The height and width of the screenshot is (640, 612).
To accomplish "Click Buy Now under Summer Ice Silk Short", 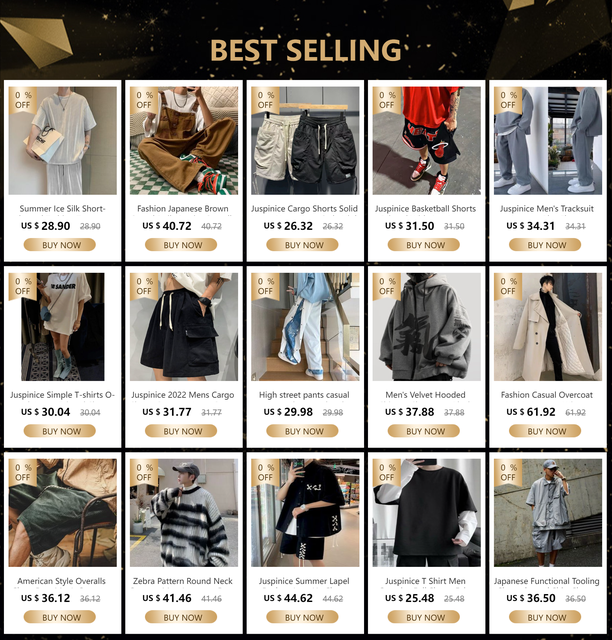I will pyautogui.click(x=60, y=245).
